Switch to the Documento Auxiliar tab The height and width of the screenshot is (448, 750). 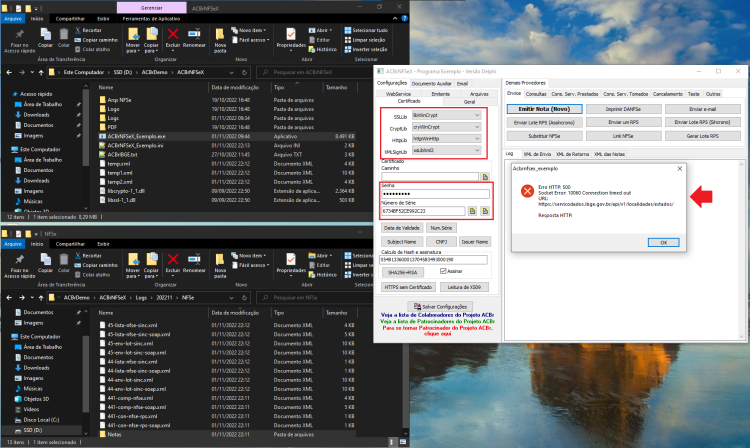tap(431, 83)
